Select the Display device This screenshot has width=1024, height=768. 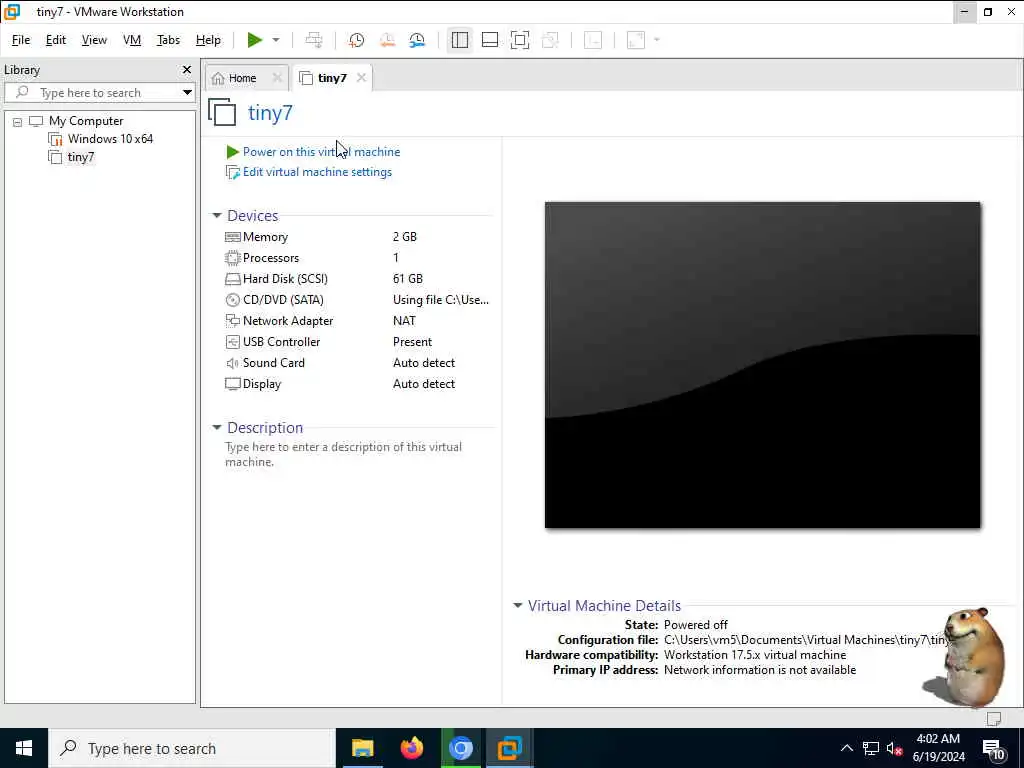pyautogui.click(x=357, y=383)
